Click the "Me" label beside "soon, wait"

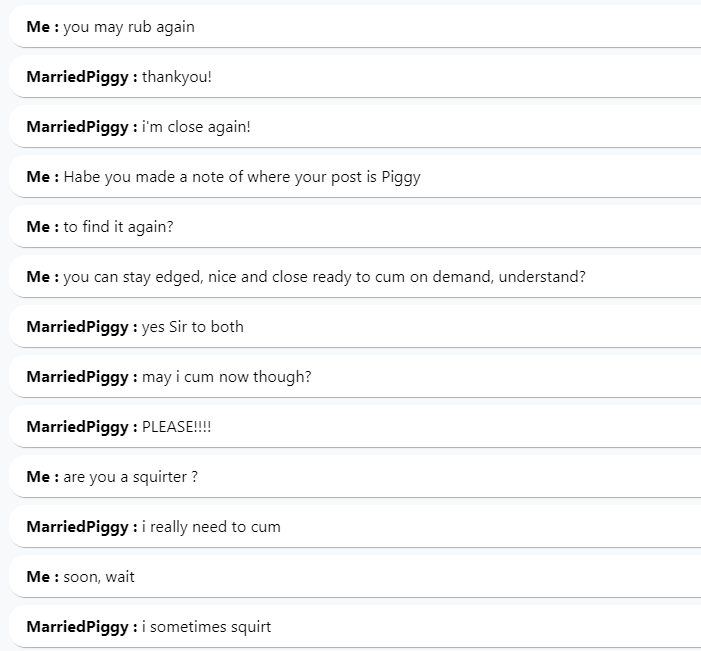click(x=38, y=577)
